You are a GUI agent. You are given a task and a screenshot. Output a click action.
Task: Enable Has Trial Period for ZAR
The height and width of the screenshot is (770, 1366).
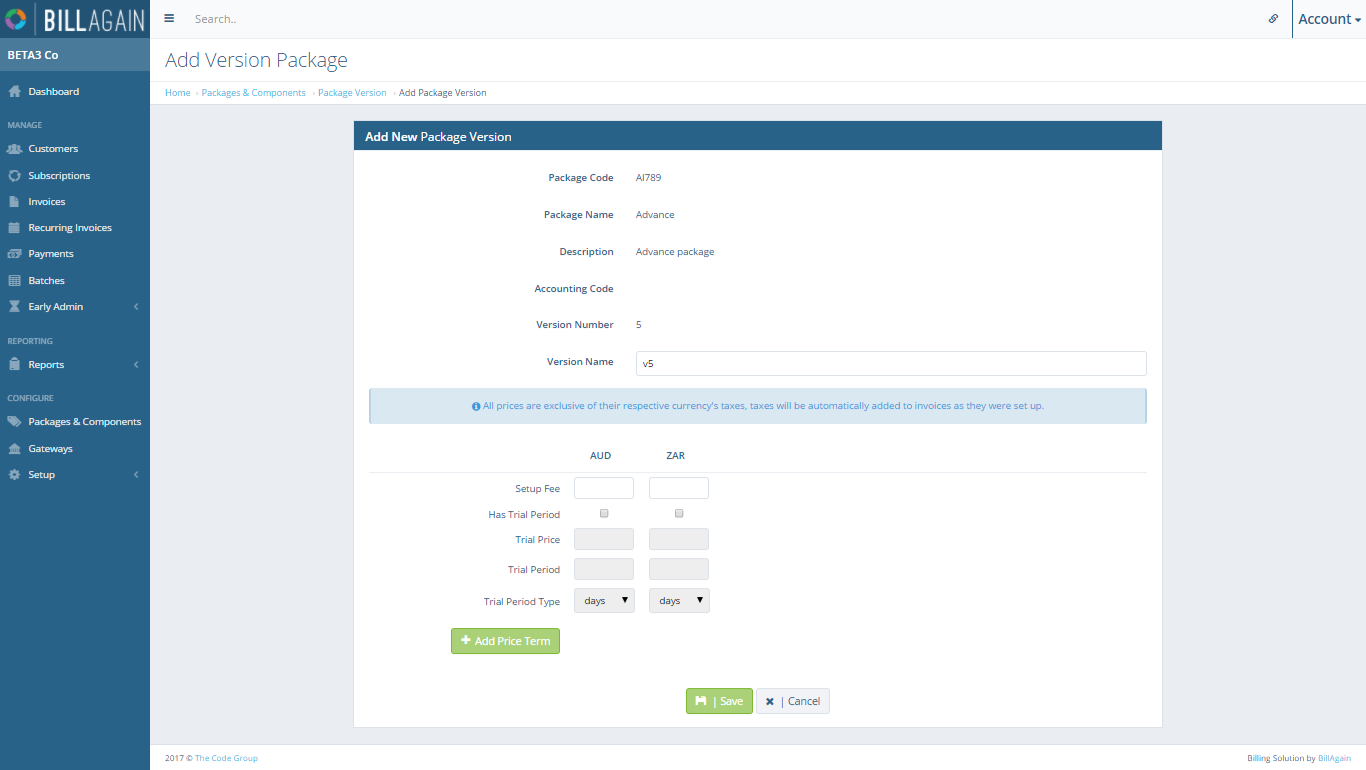(679, 513)
